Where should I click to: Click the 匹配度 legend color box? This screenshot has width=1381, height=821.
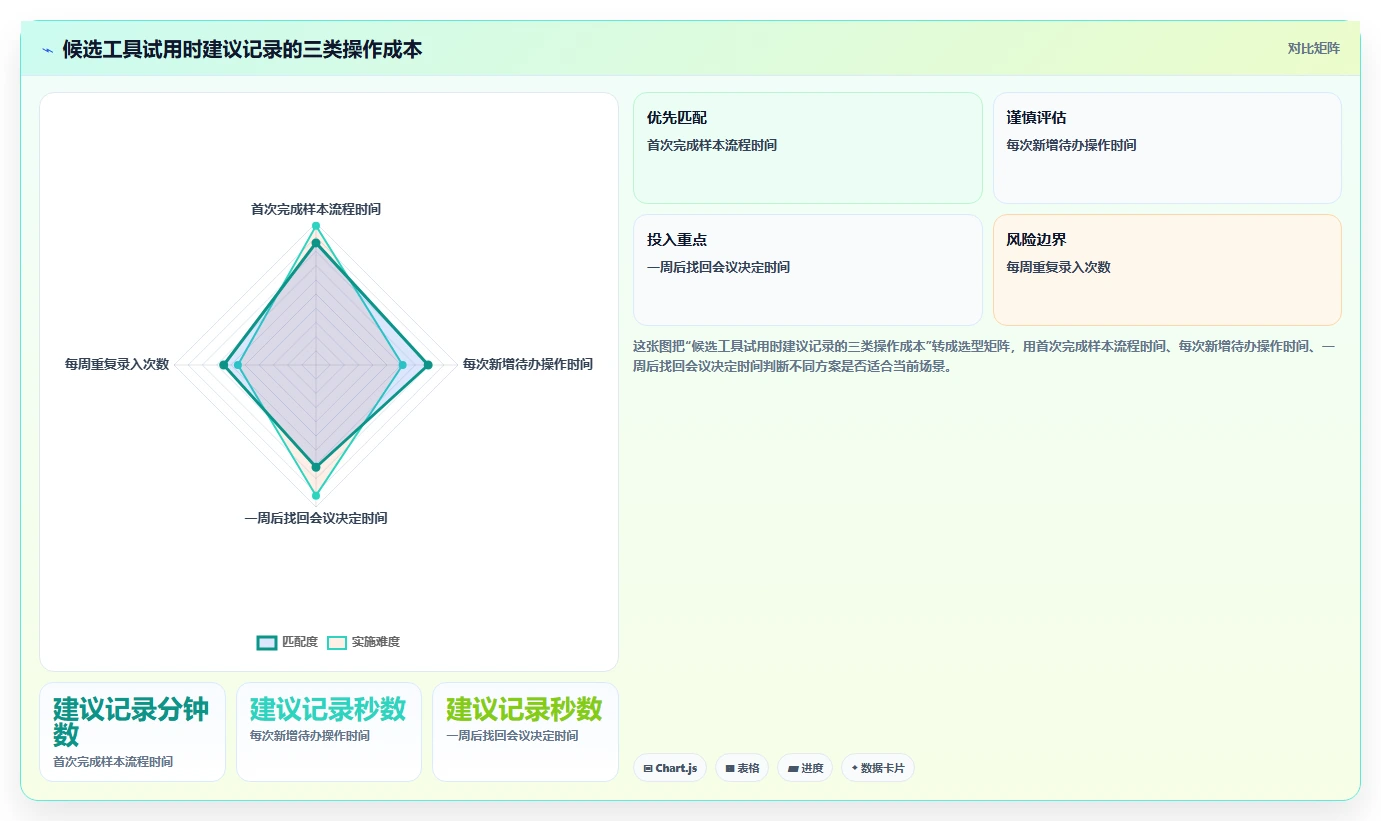[x=267, y=642]
